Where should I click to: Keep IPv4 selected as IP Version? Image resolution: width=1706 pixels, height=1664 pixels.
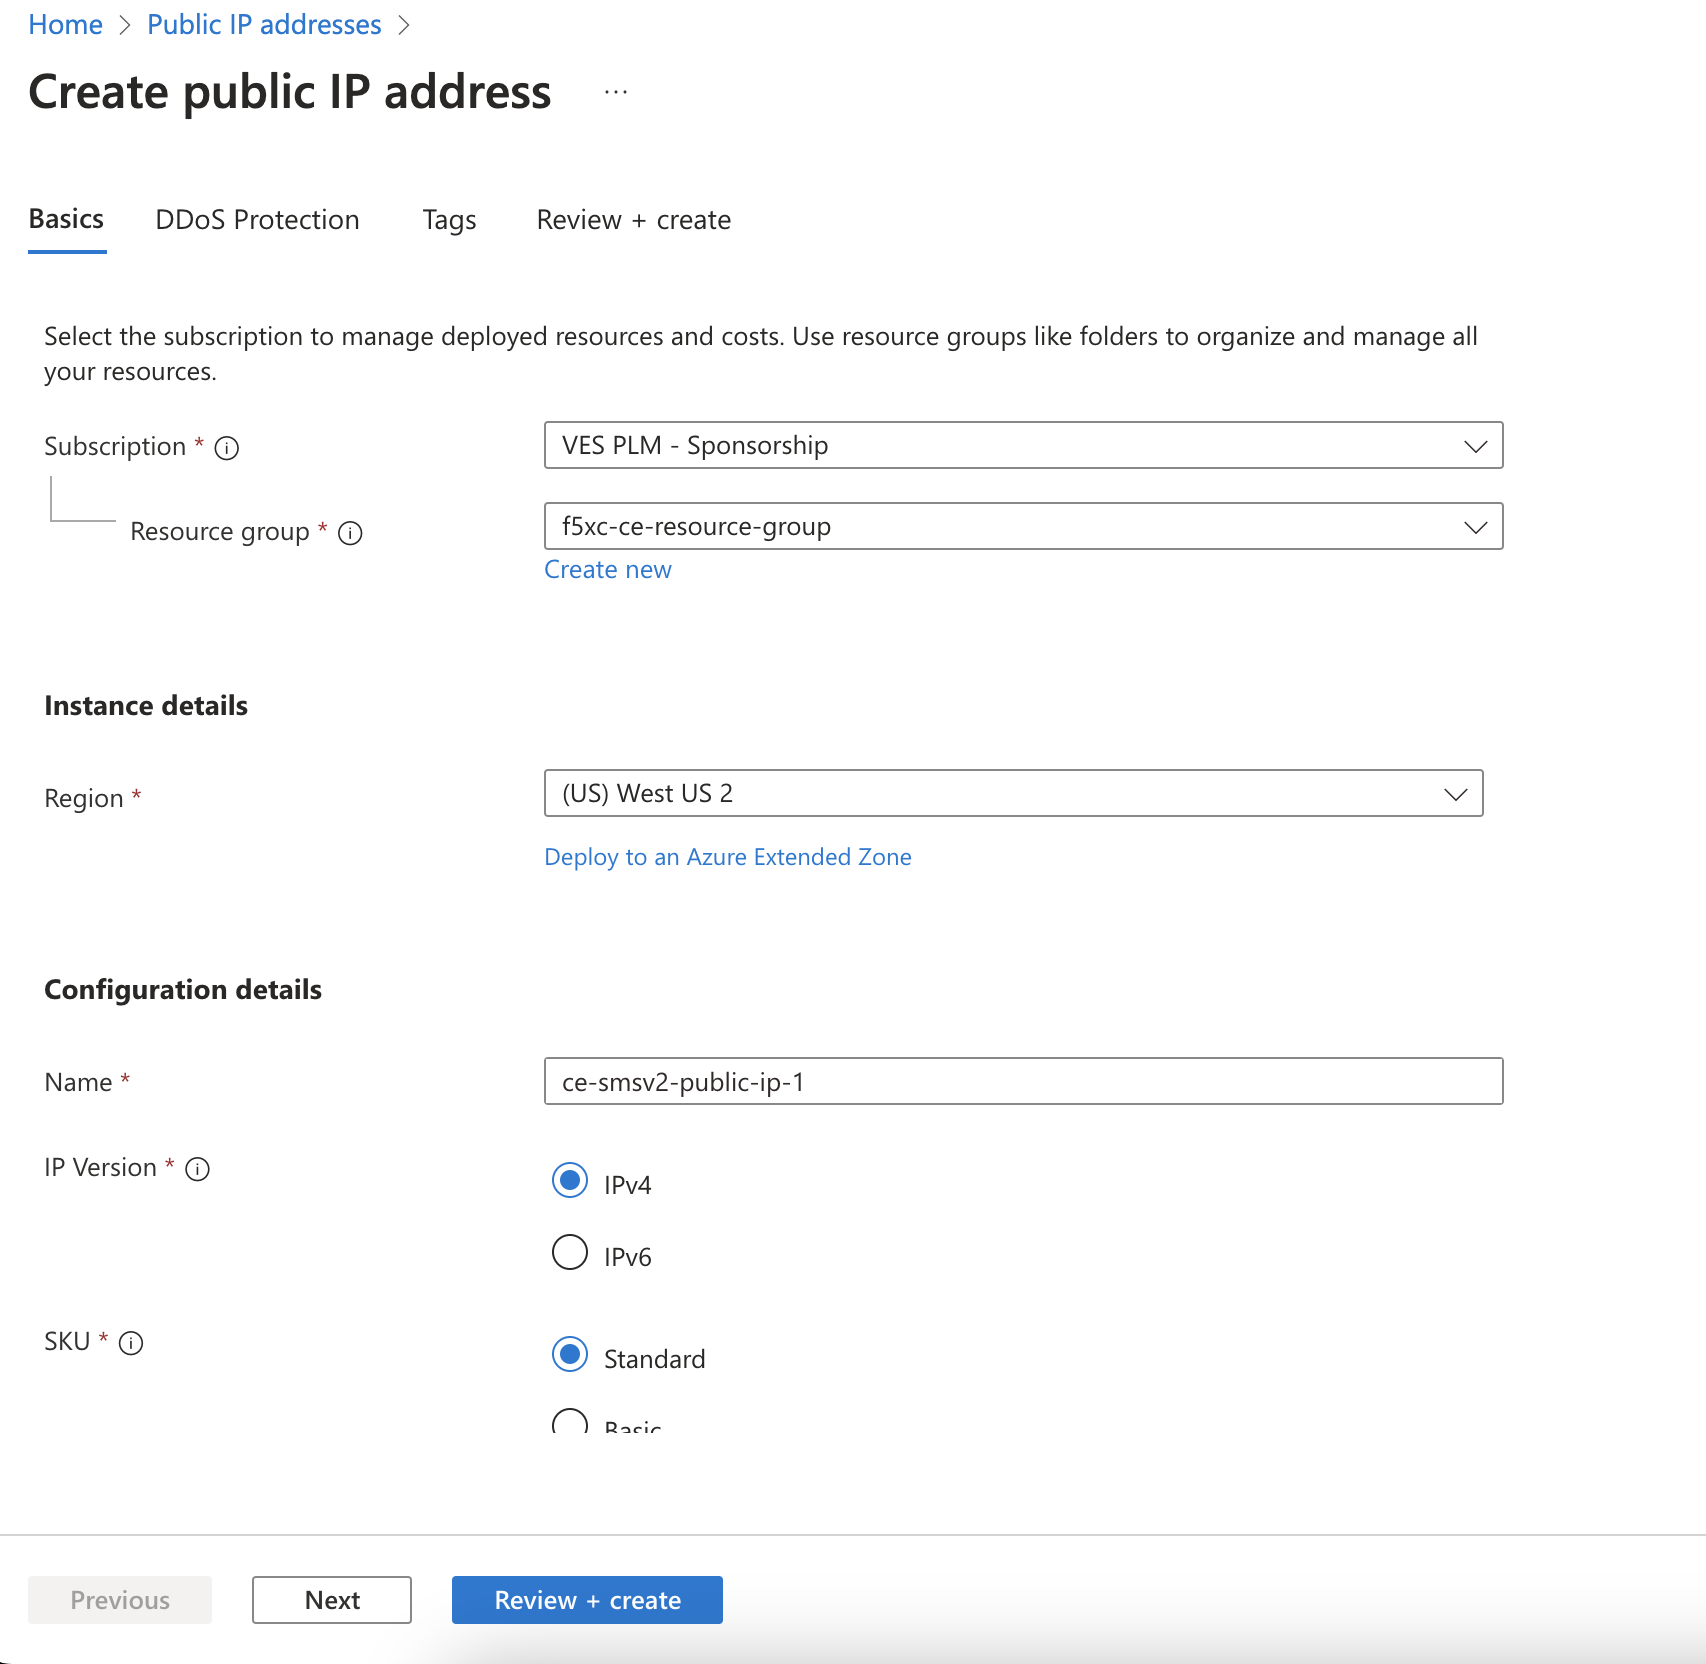(569, 1181)
